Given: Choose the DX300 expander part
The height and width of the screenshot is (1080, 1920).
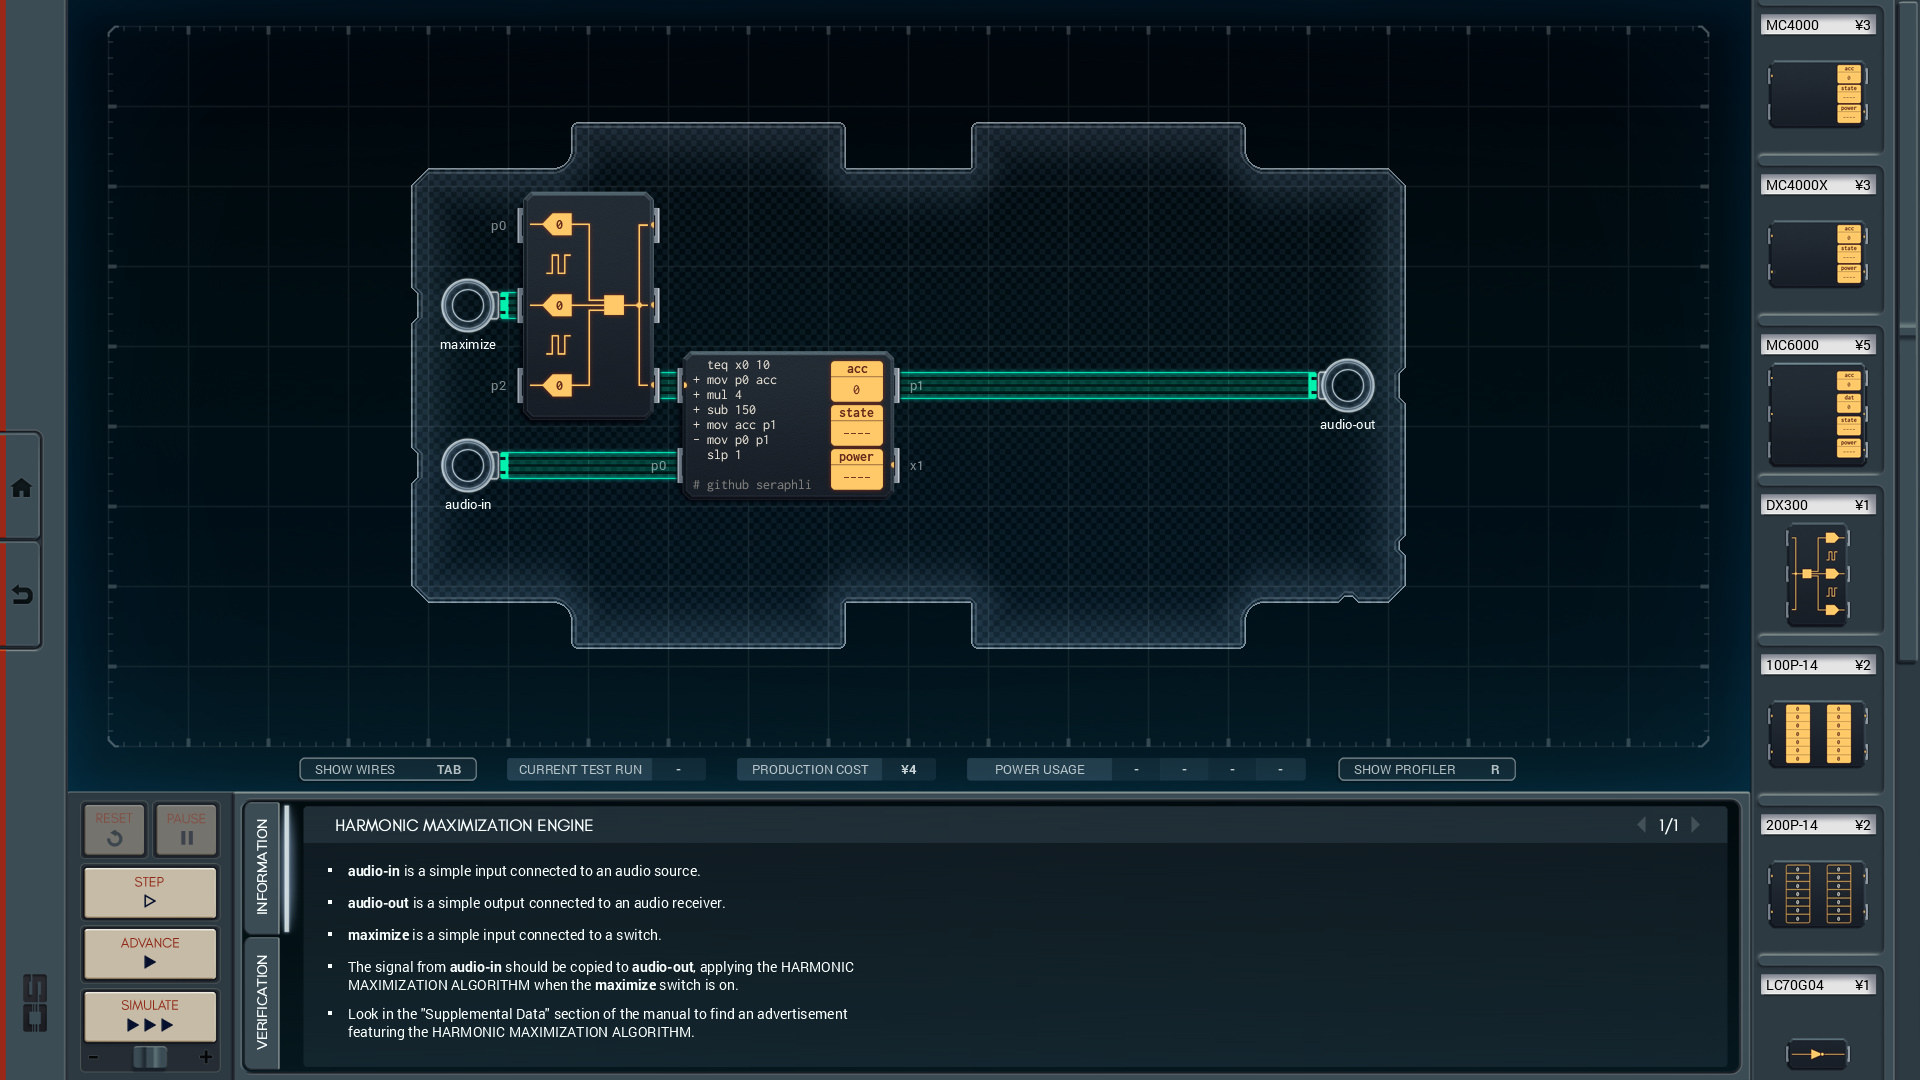Looking at the screenshot, I should [x=1817, y=574].
